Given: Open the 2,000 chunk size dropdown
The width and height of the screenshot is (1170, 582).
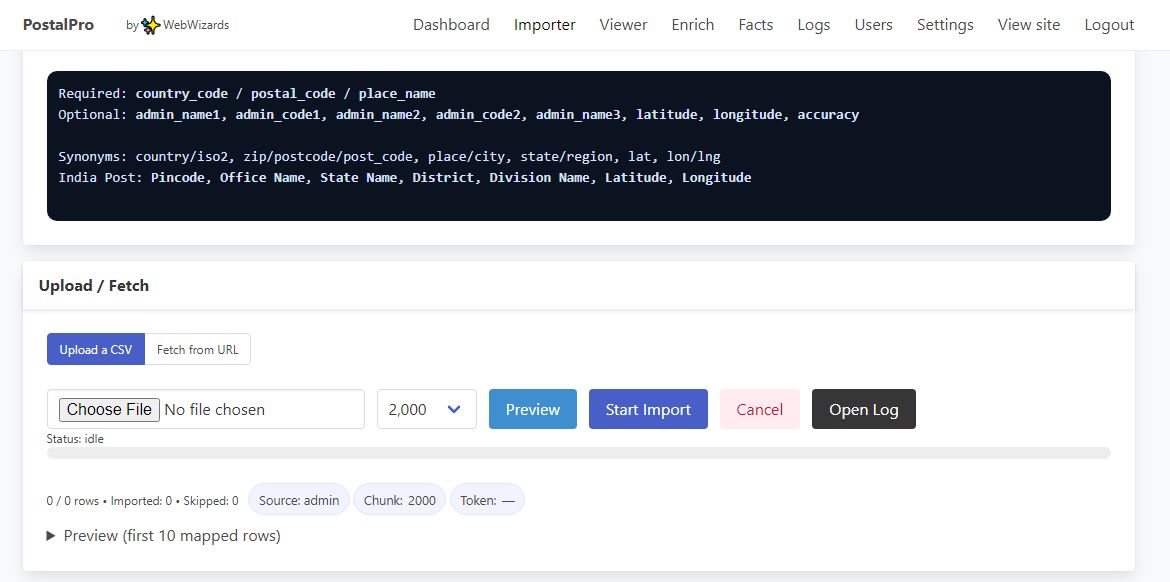Looking at the screenshot, I should point(426,409).
